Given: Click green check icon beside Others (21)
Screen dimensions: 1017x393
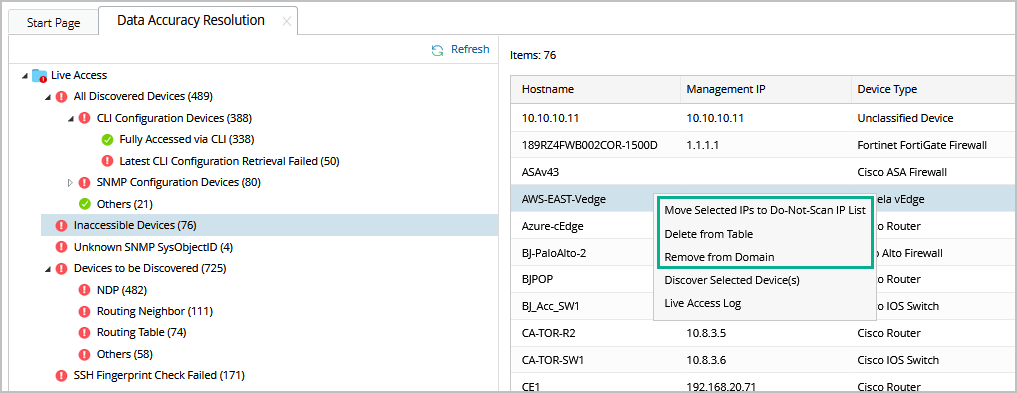Looking at the screenshot, I should tap(84, 204).
